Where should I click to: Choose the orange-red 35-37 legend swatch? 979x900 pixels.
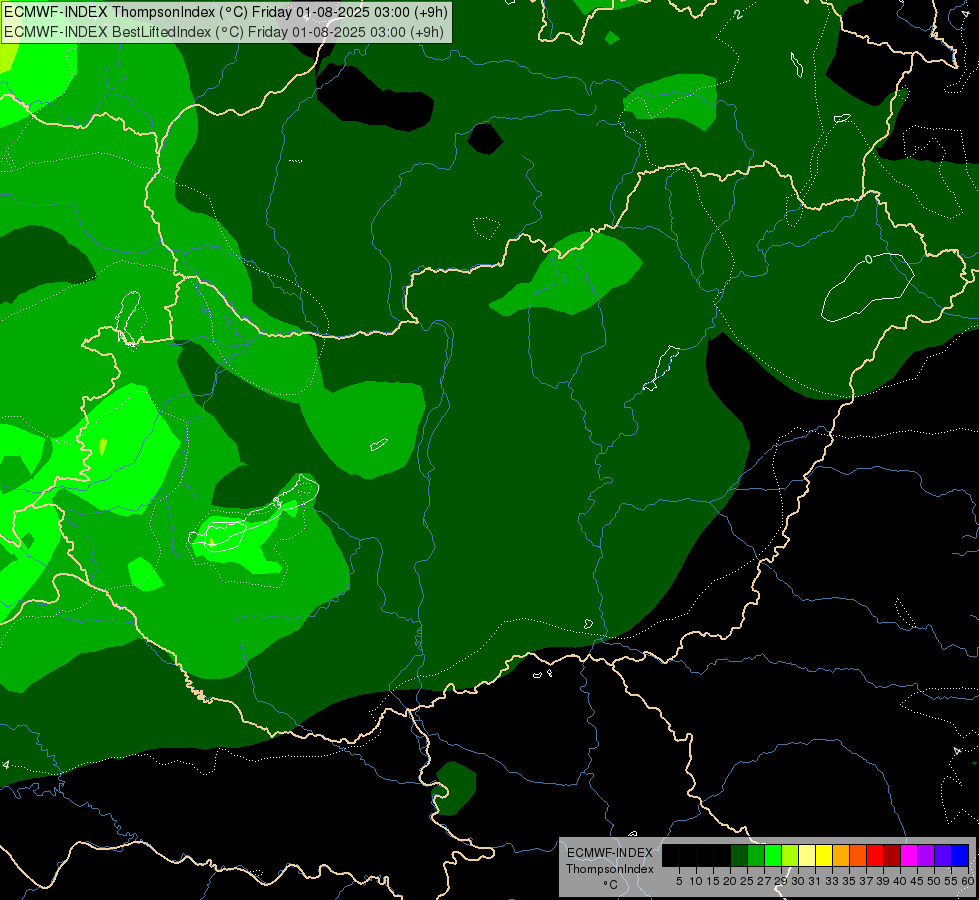point(858,855)
